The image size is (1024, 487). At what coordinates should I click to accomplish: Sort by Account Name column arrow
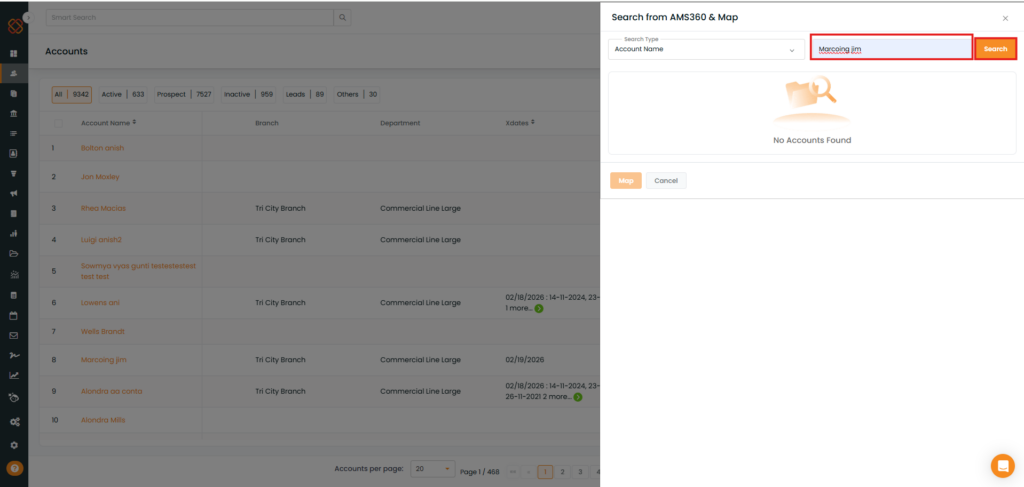[x=134, y=123]
